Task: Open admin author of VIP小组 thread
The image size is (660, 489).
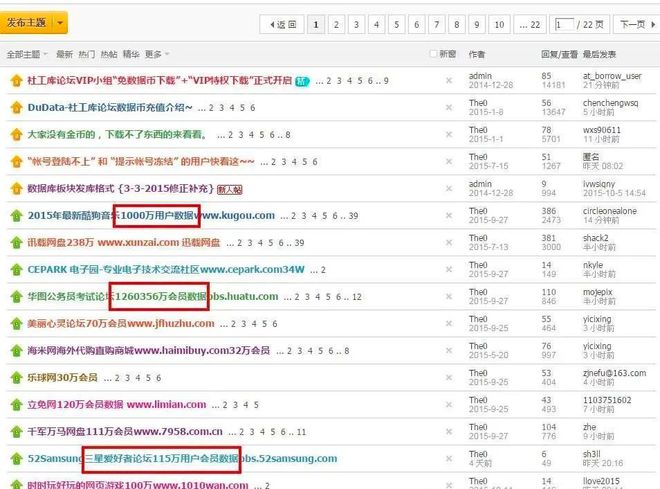Action: (x=480, y=76)
